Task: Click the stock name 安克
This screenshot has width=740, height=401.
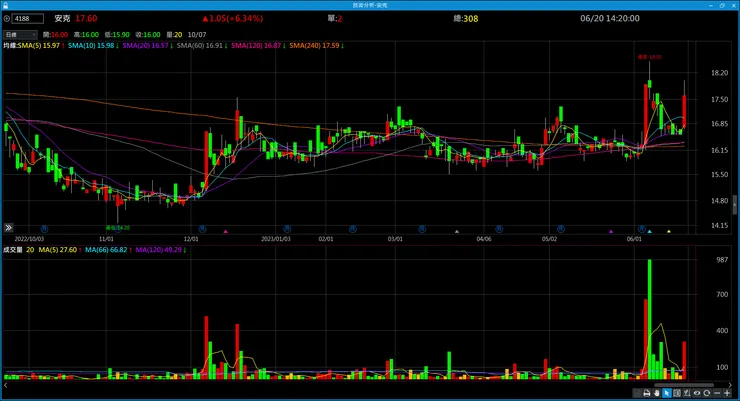Action: coord(62,18)
